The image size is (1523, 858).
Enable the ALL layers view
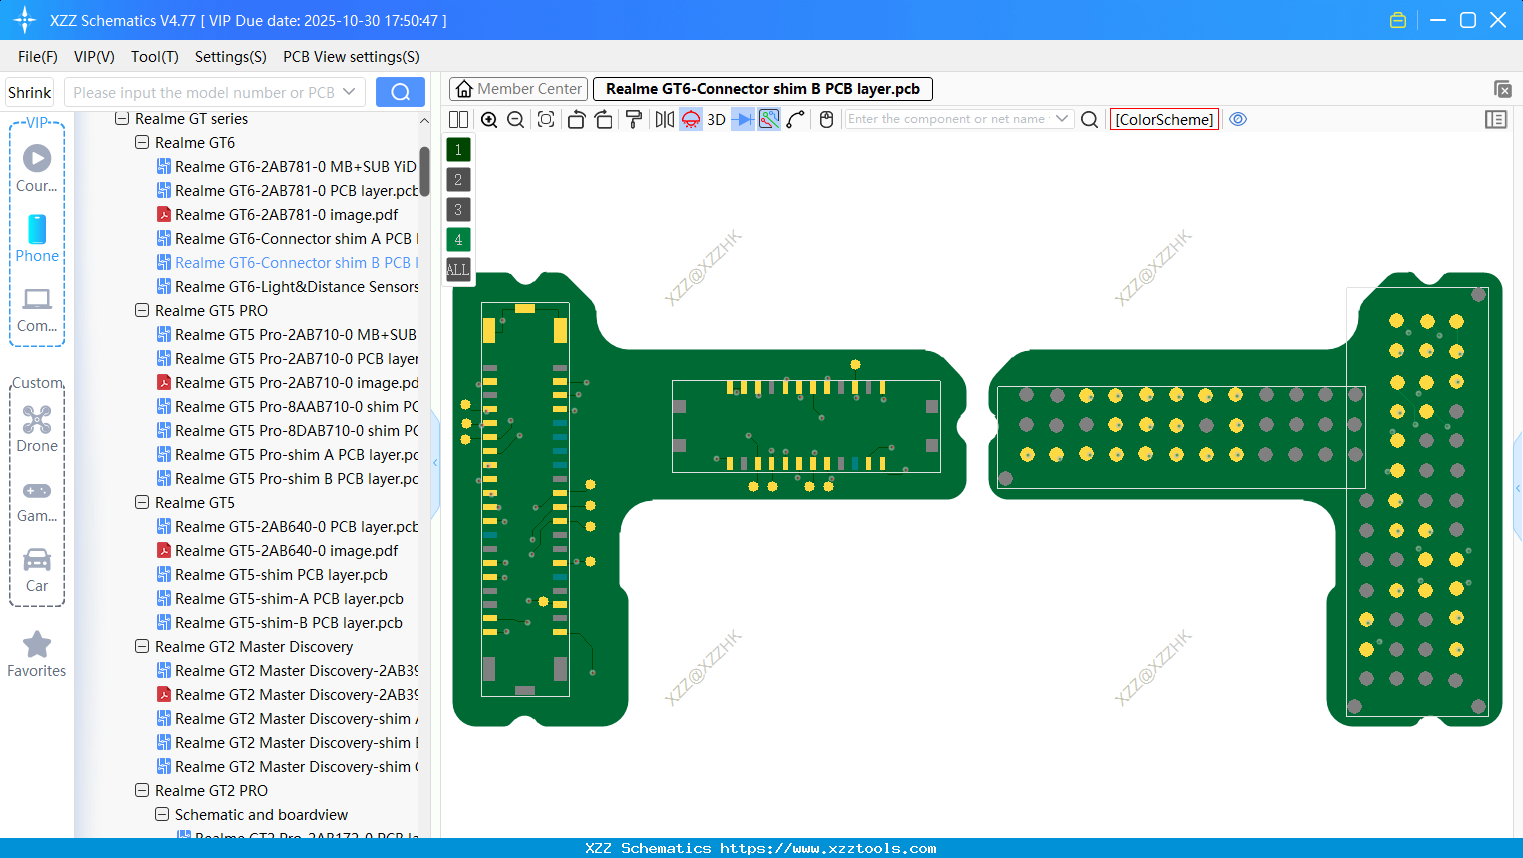click(x=457, y=269)
